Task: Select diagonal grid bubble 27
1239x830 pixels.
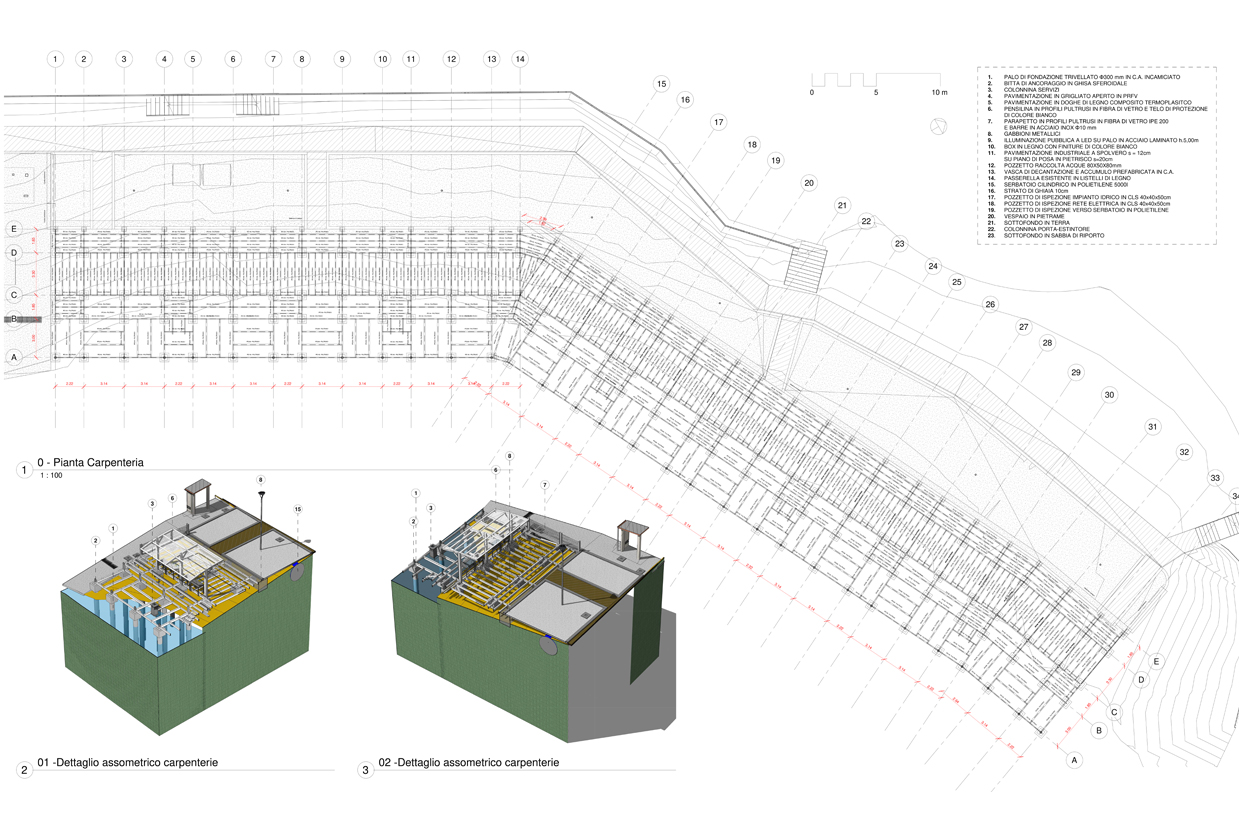Action: pyautogui.click(x=1023, y=328)
